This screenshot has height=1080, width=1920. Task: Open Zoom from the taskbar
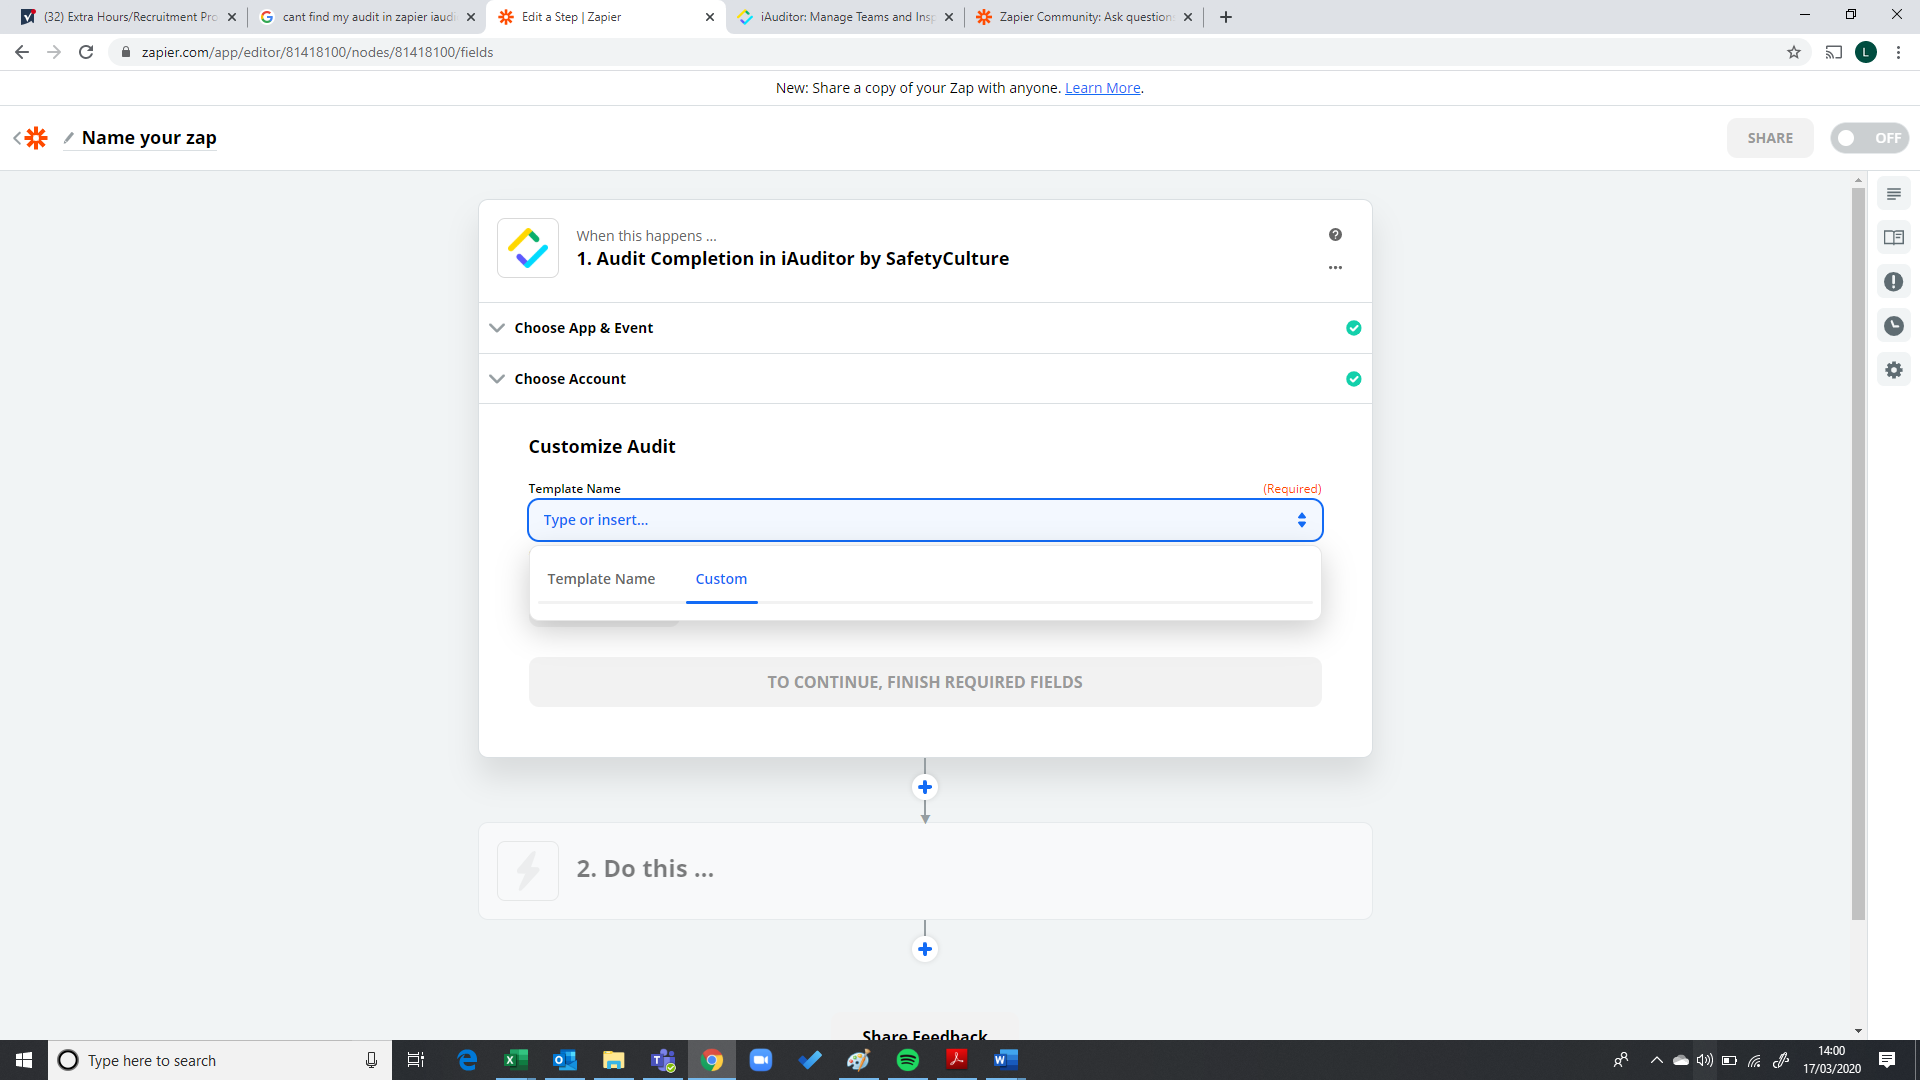761,1060
